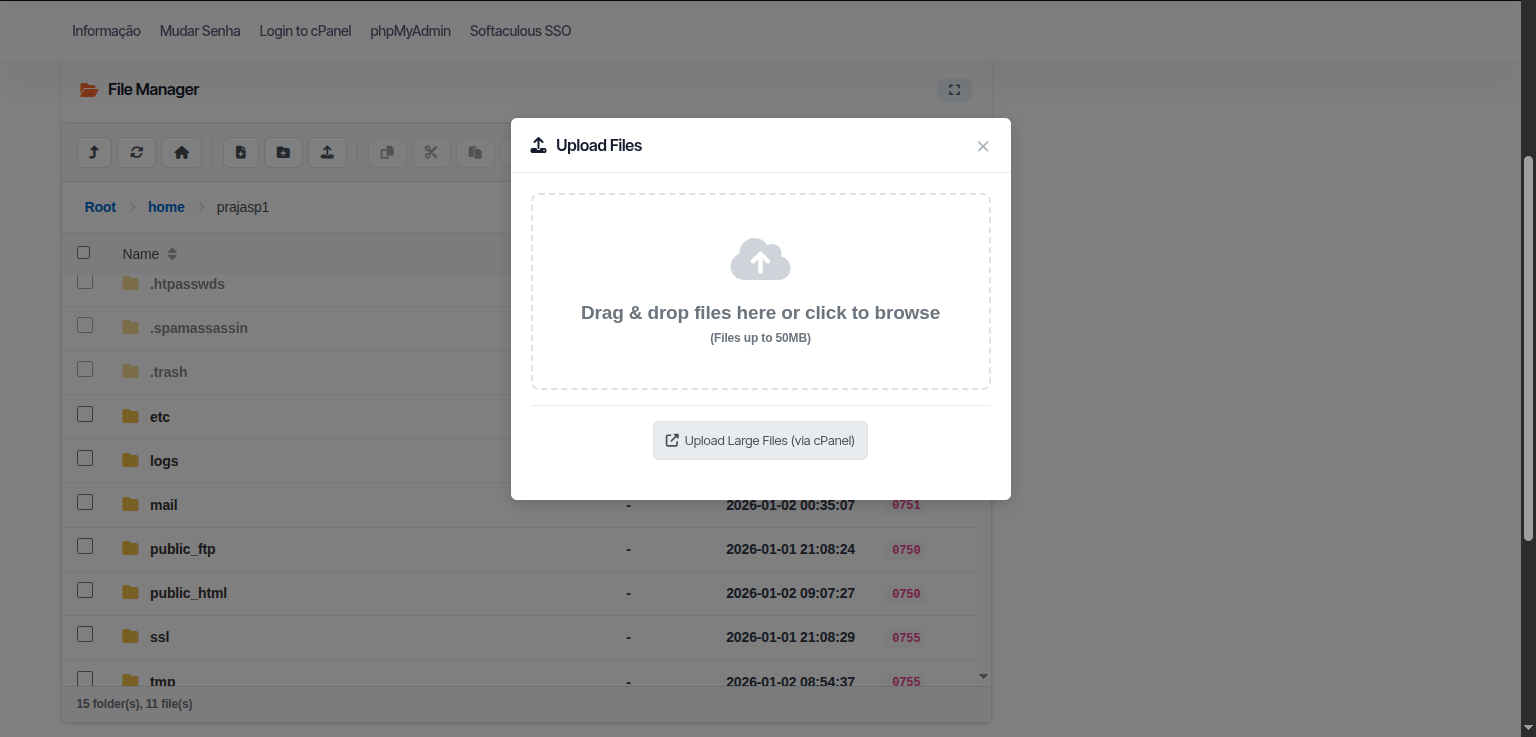Select Mudar Senha in the navigation bar
This screenshot has width=1536, height=737.
(199, 31)
